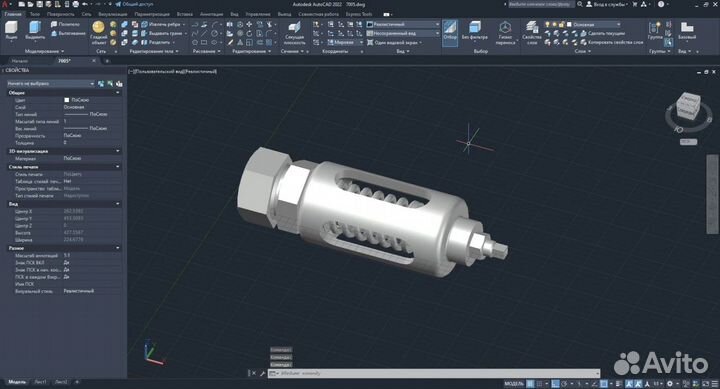Select the Rectangle tool in Drawing panel
720x389 pixels.
coord(204,42)
